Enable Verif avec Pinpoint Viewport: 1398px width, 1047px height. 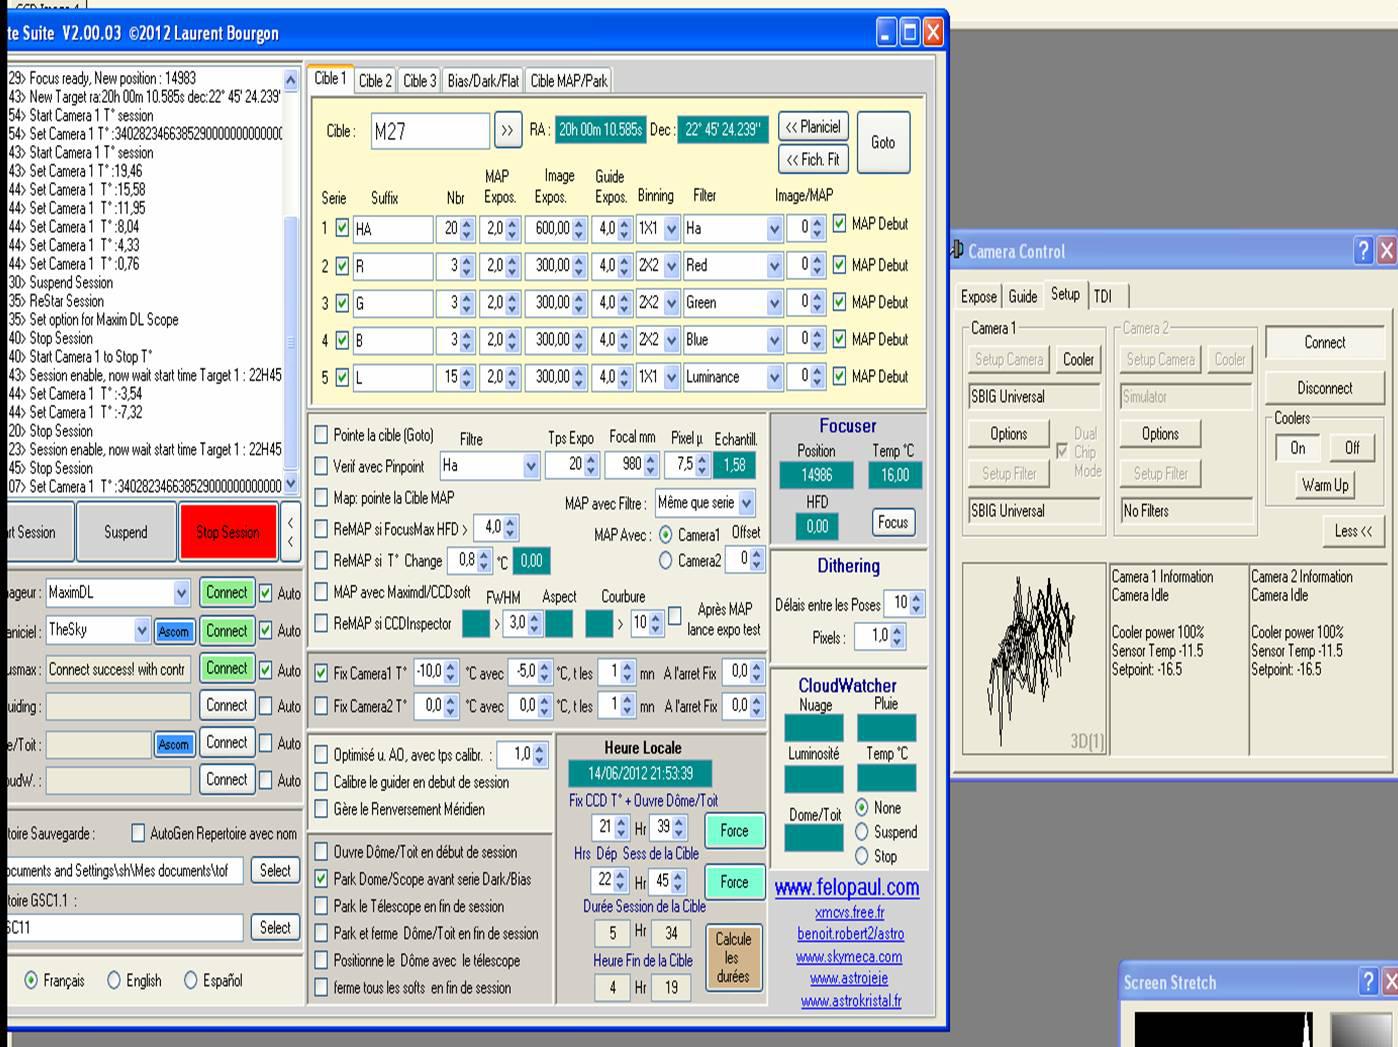click(321, 466)
